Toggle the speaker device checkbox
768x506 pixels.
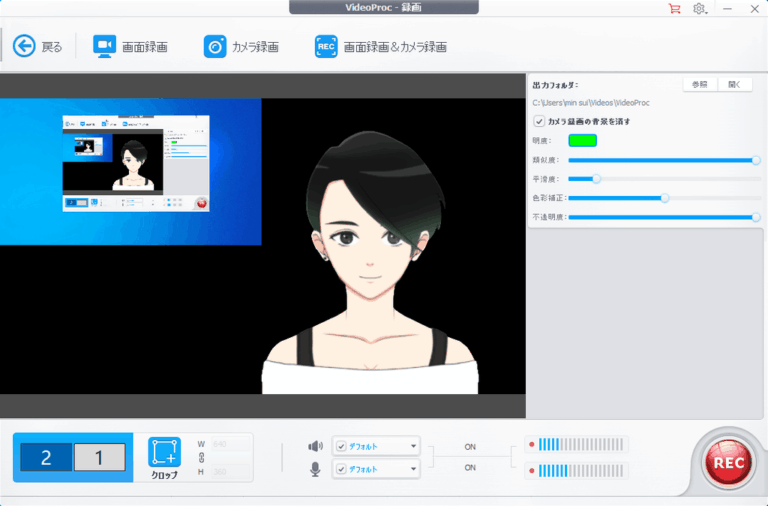pyautogui.click(x=341, y=446)
